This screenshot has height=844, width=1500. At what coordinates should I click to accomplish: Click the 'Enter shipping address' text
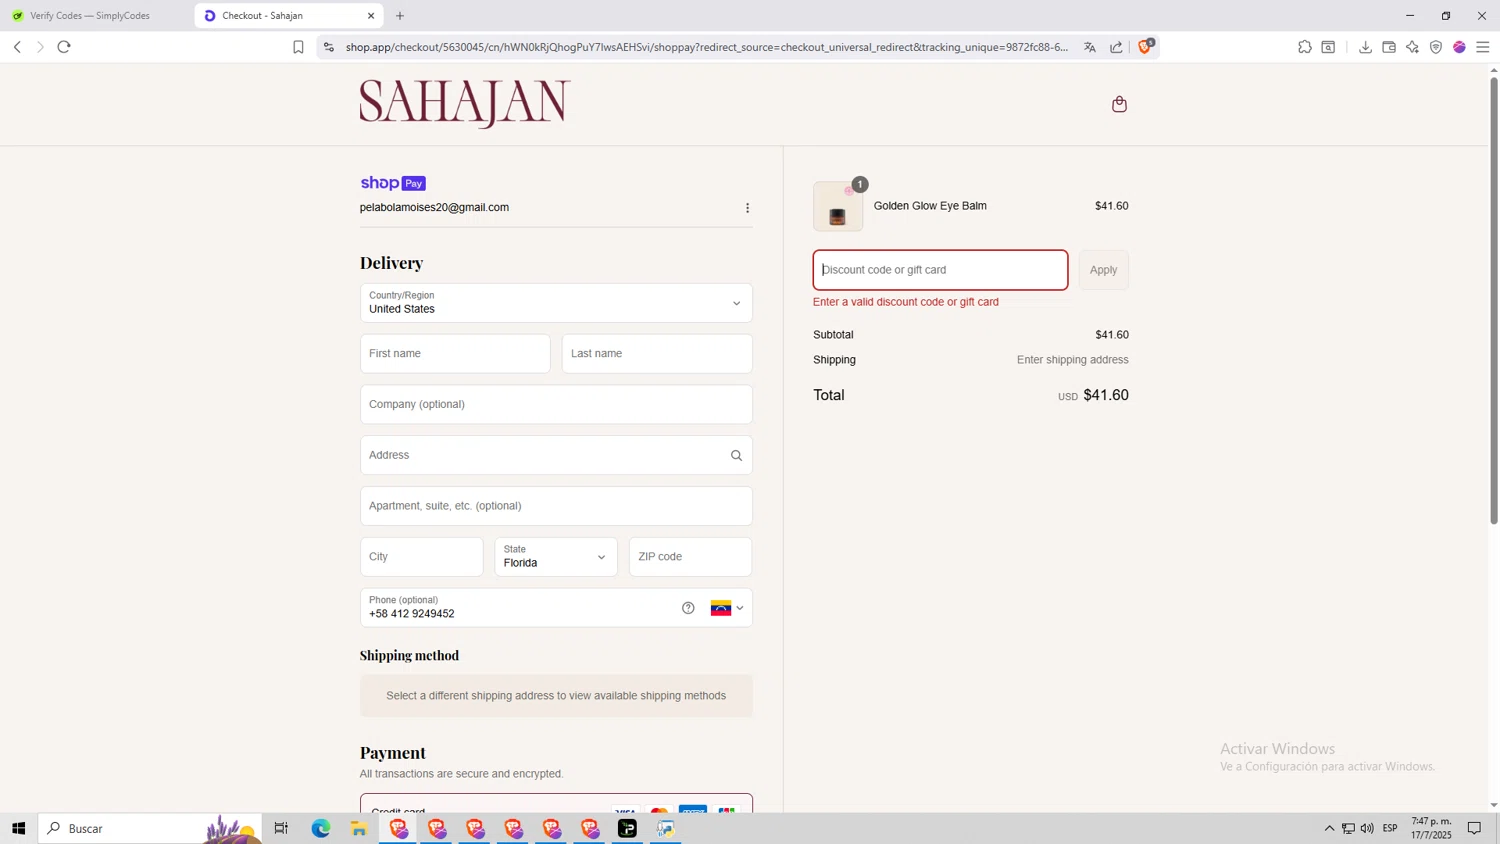[x=1072, y=360]
